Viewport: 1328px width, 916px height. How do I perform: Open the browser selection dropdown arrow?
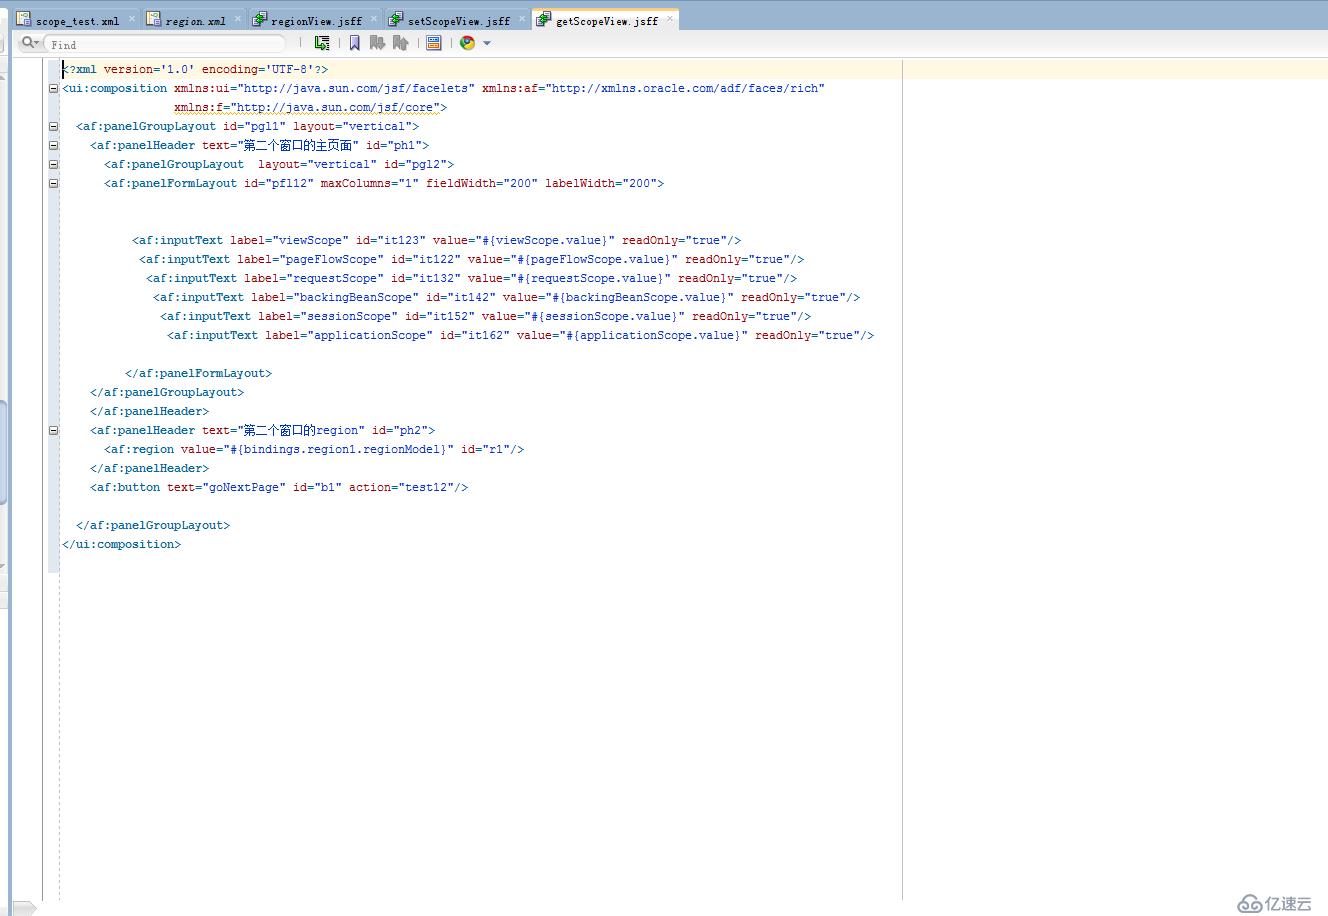(x=487, y=43)
